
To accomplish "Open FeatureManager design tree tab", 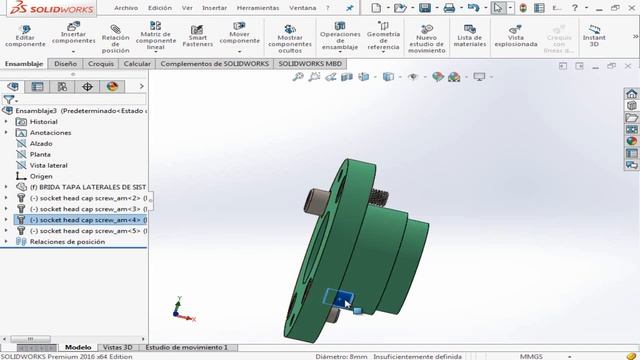I will coord(13,87).
